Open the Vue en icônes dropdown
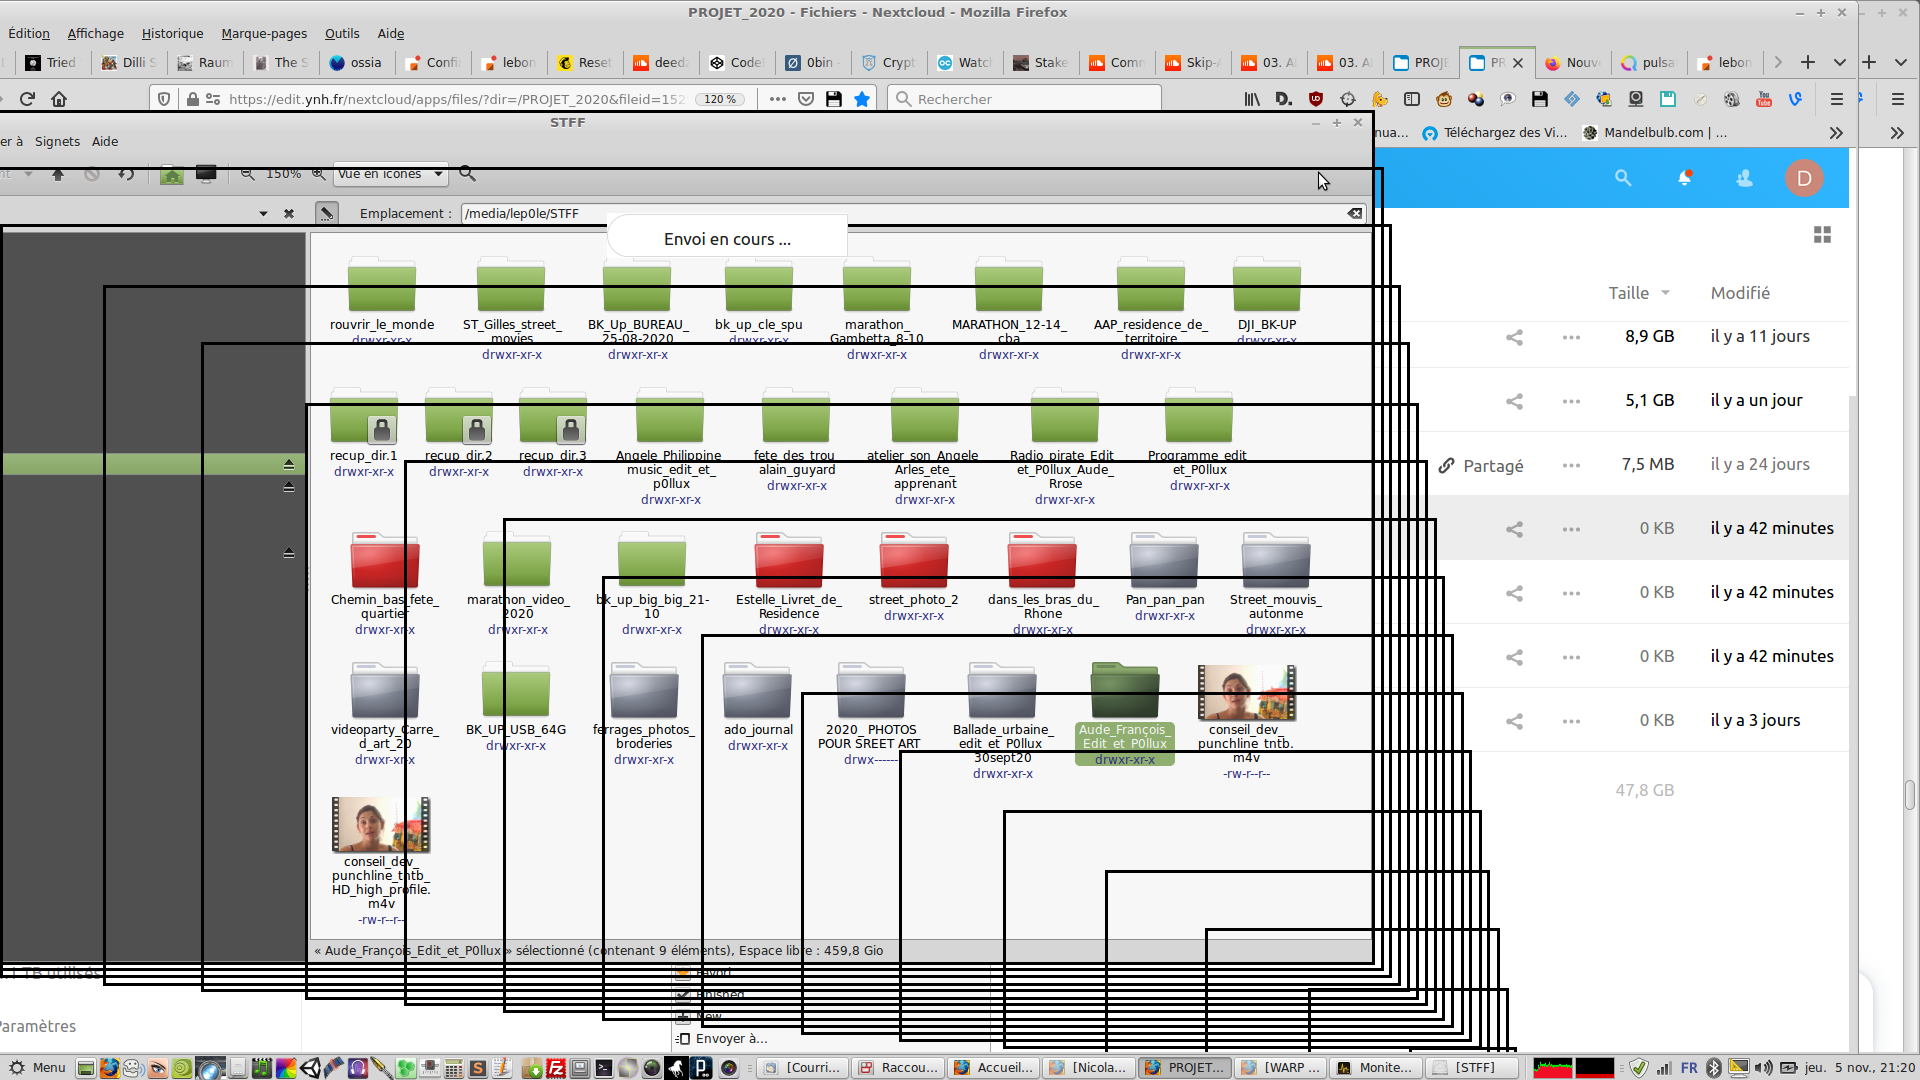This screenshot has width=1920, height=1080. click(391, 174)
